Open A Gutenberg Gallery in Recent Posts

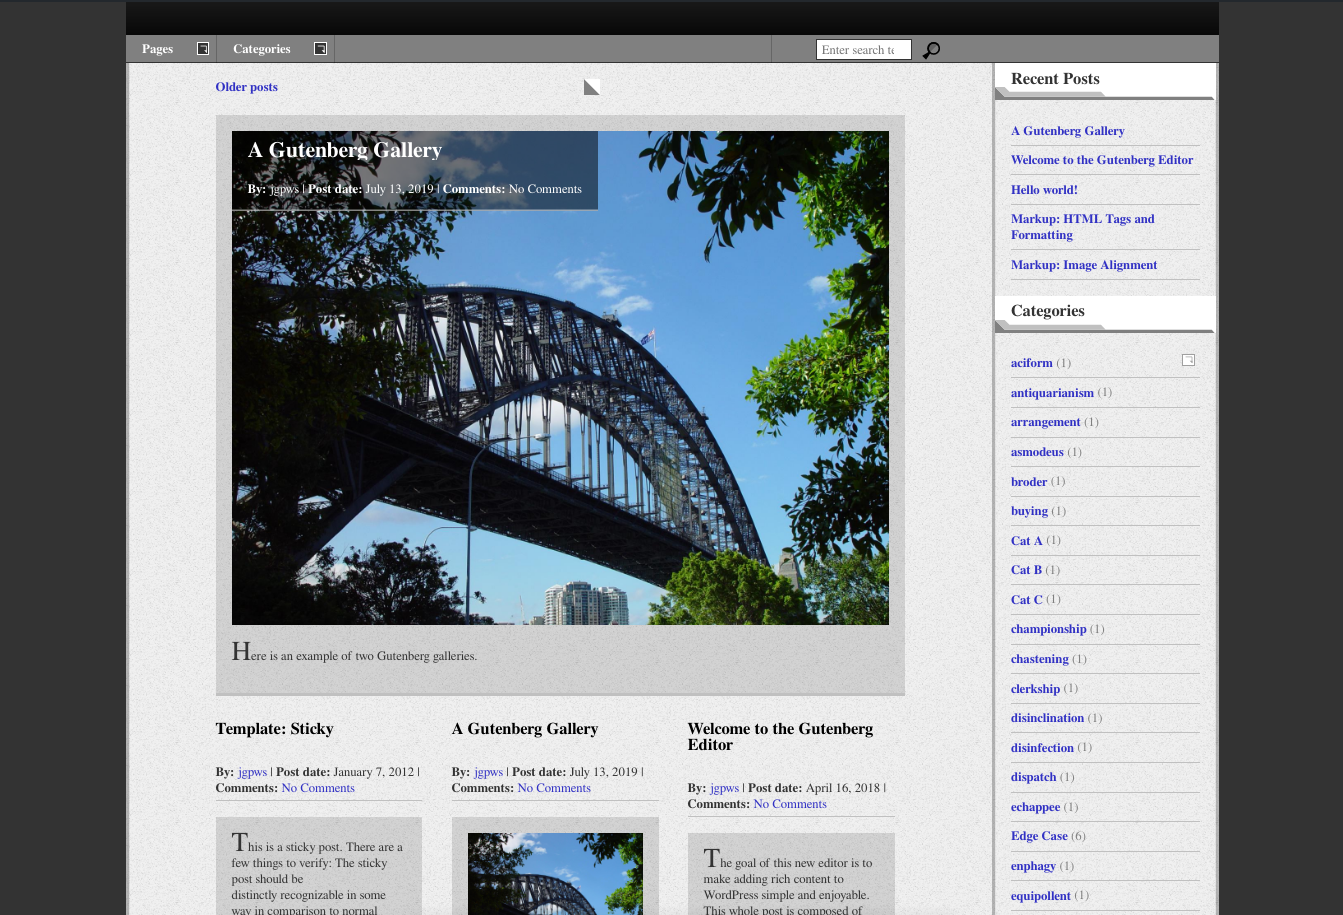pos(1067,131)
